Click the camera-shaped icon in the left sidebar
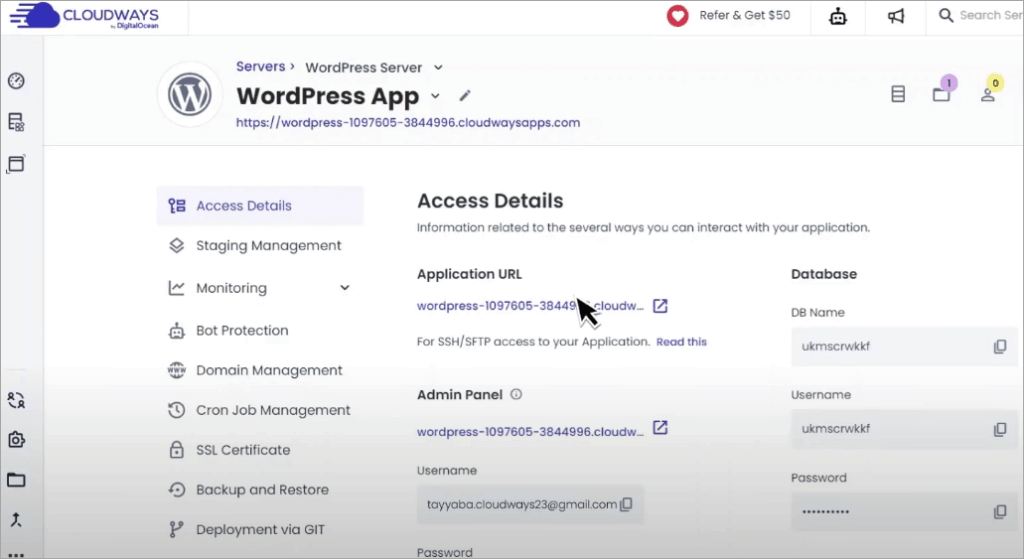 click(16, 439)
